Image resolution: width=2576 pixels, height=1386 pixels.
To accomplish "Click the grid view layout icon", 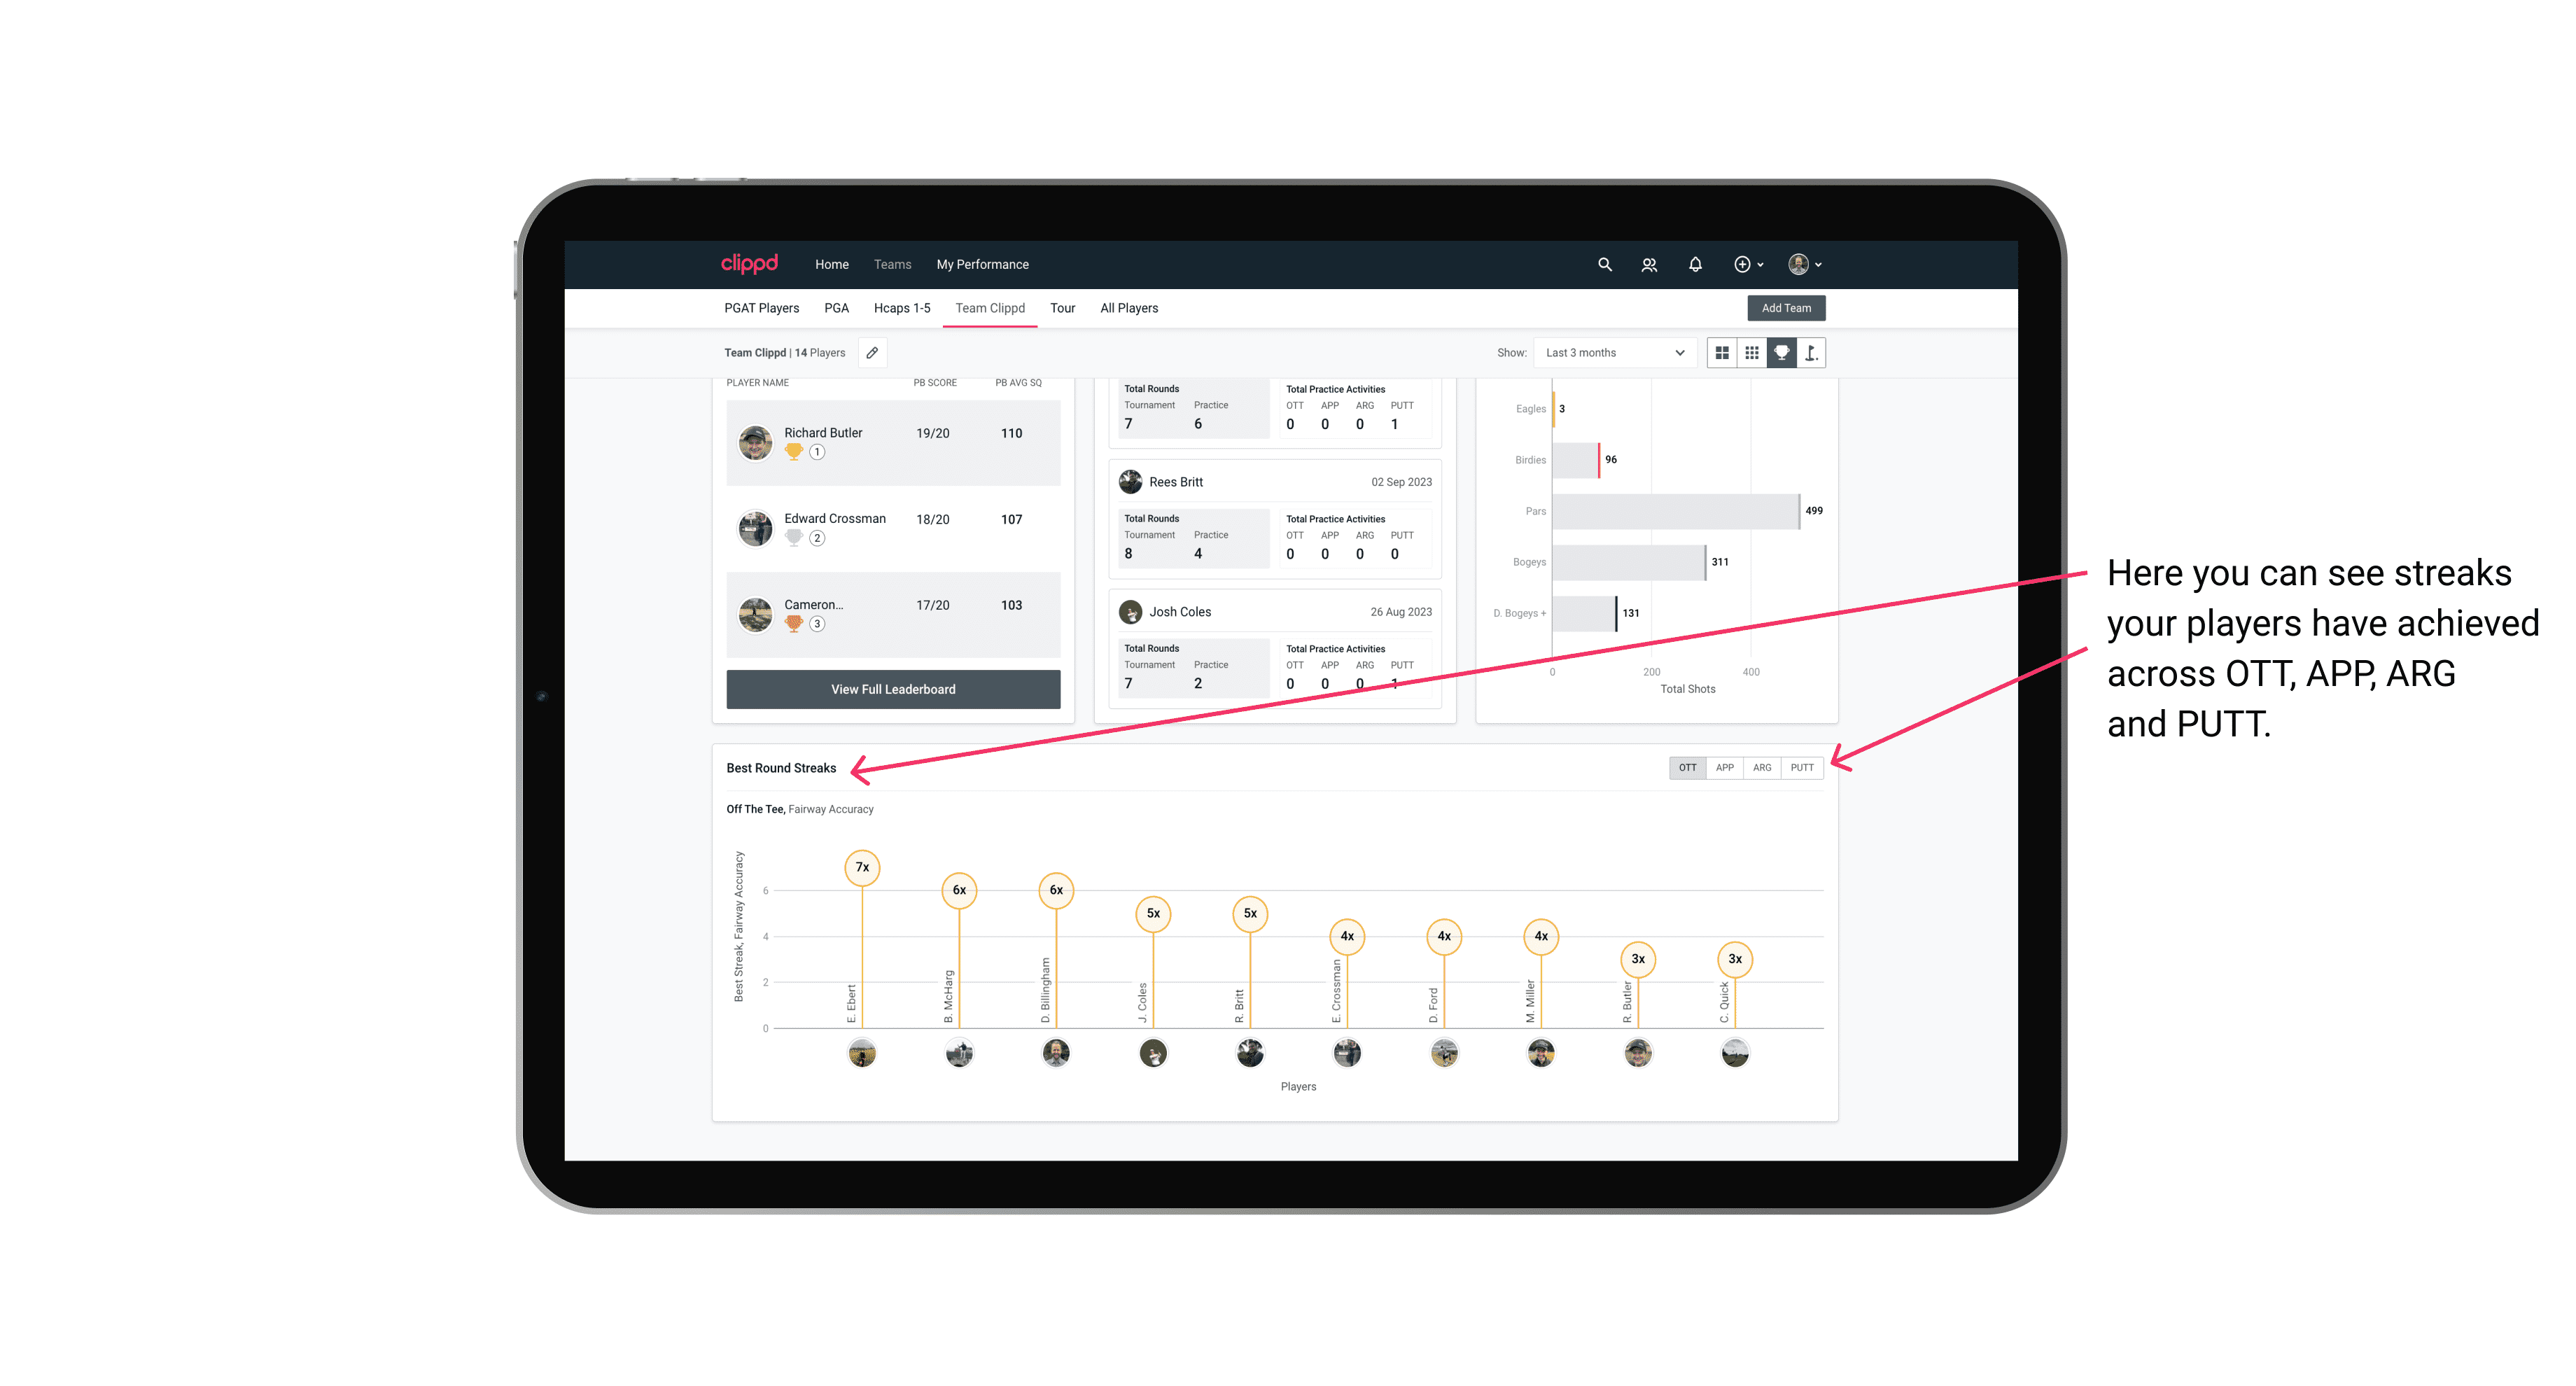I will click(1723, 353).
